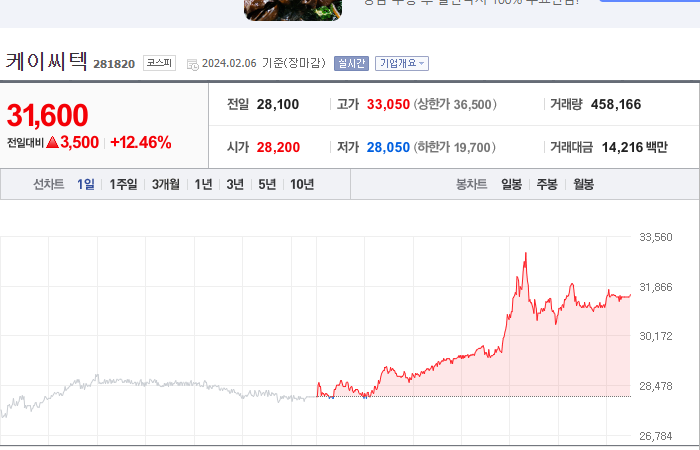Open the 일봉 daily candle chart
This screenshot has height=450, width=700.
point(512,184)
